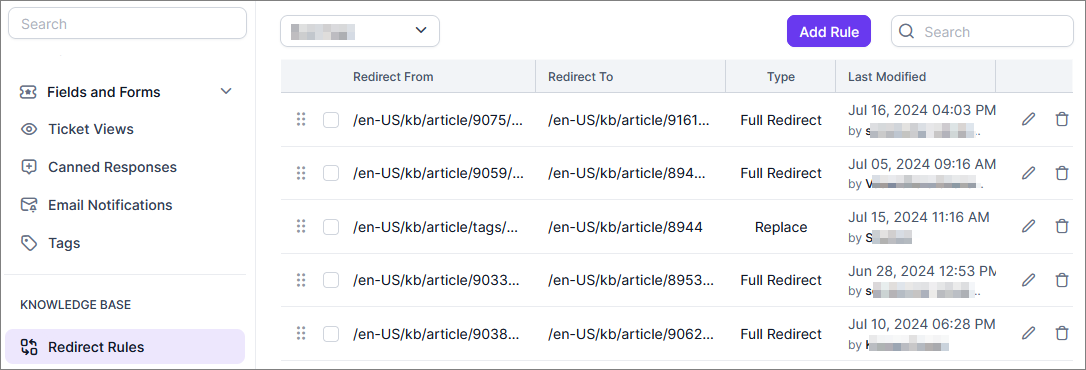The width and height of the screenshot is (1086, 370).
Task: Edit the 9033 redirect rule
Action: click(x=1029, y=280)
